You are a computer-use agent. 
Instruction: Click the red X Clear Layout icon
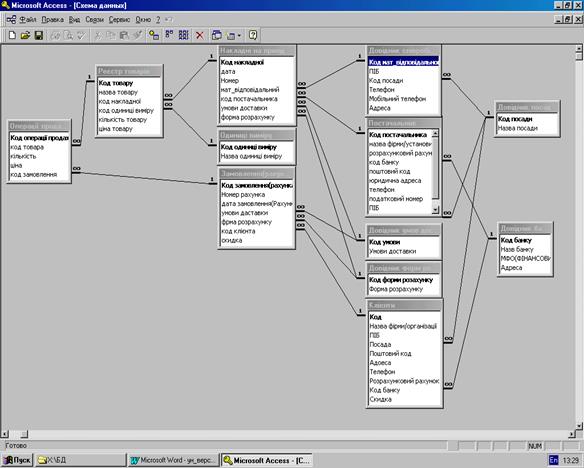[x=200, y=35]
